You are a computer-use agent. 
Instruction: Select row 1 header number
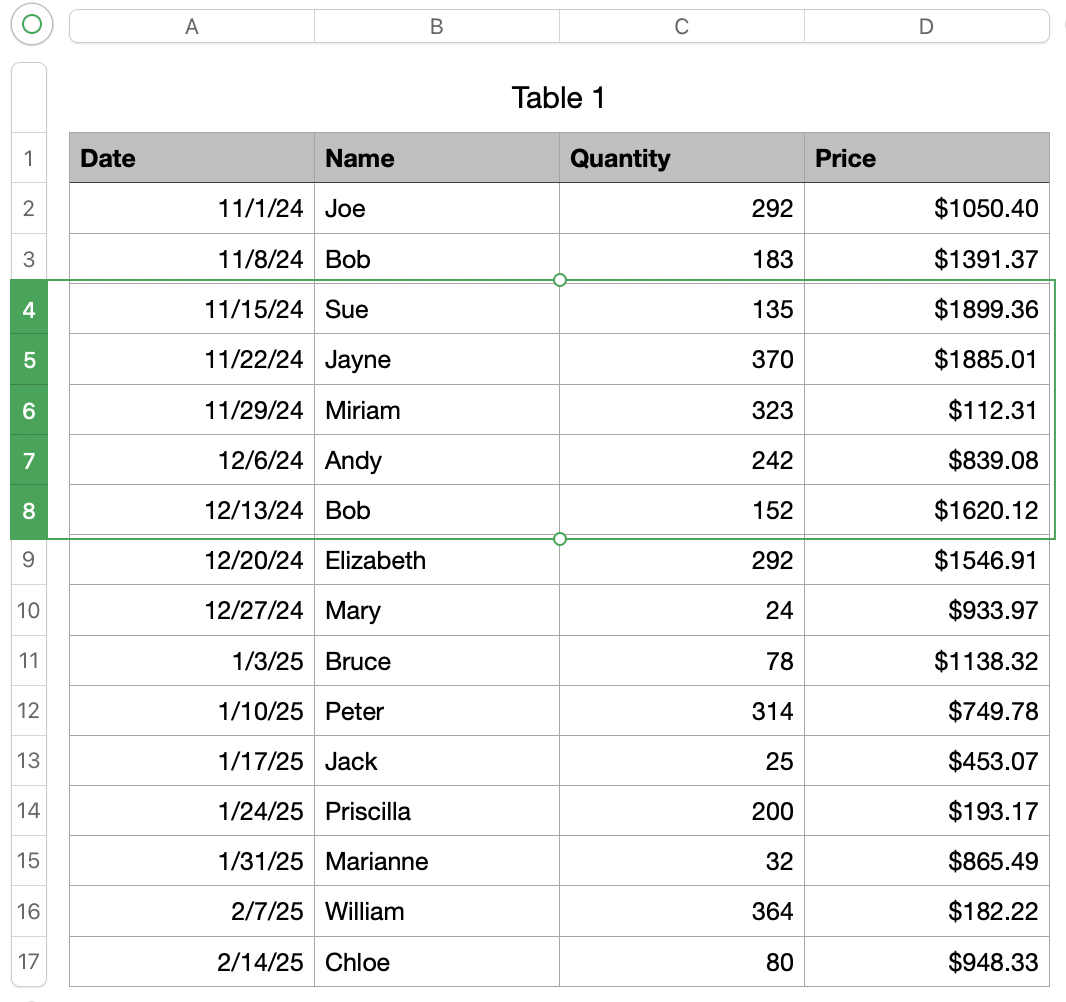point(29,158)
